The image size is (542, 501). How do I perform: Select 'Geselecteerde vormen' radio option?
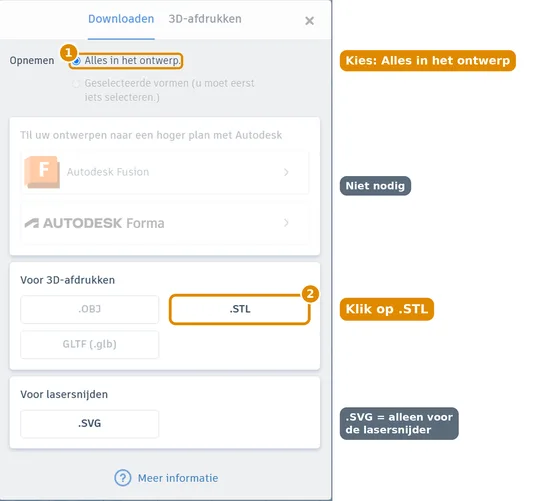[x=76, y=84]
